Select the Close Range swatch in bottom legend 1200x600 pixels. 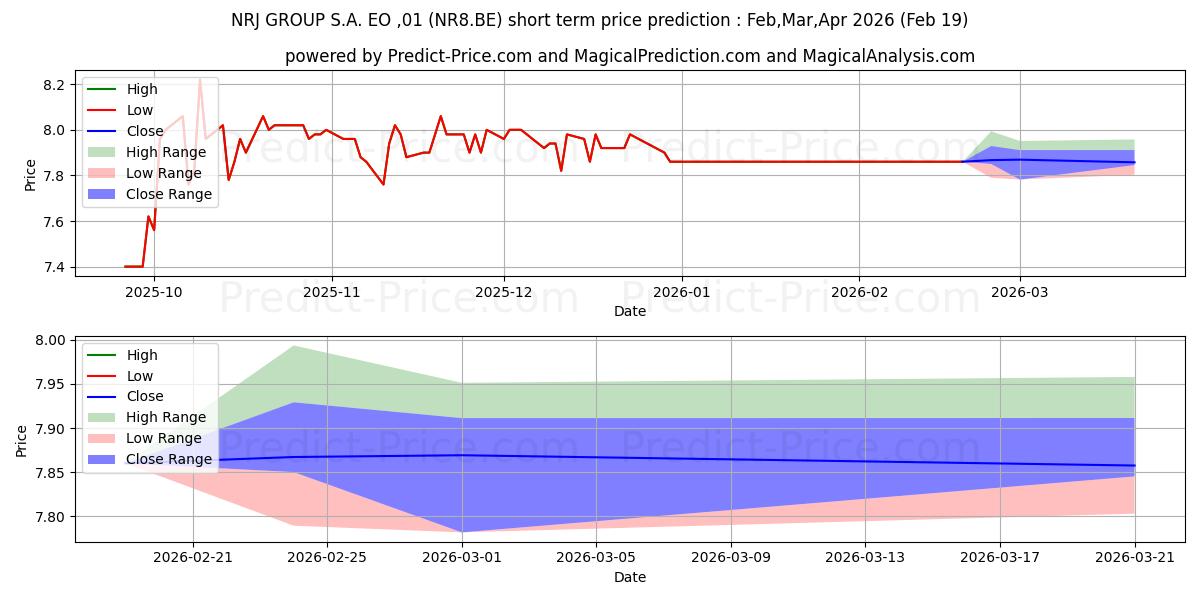click(103, 460)
